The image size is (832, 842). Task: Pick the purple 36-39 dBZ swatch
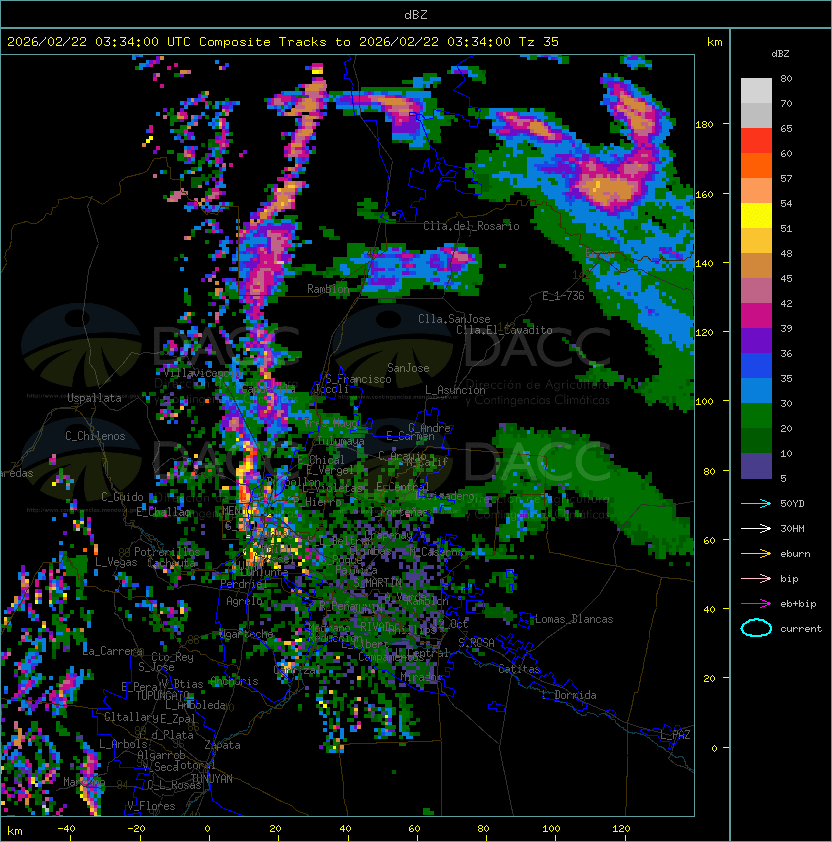756,340
